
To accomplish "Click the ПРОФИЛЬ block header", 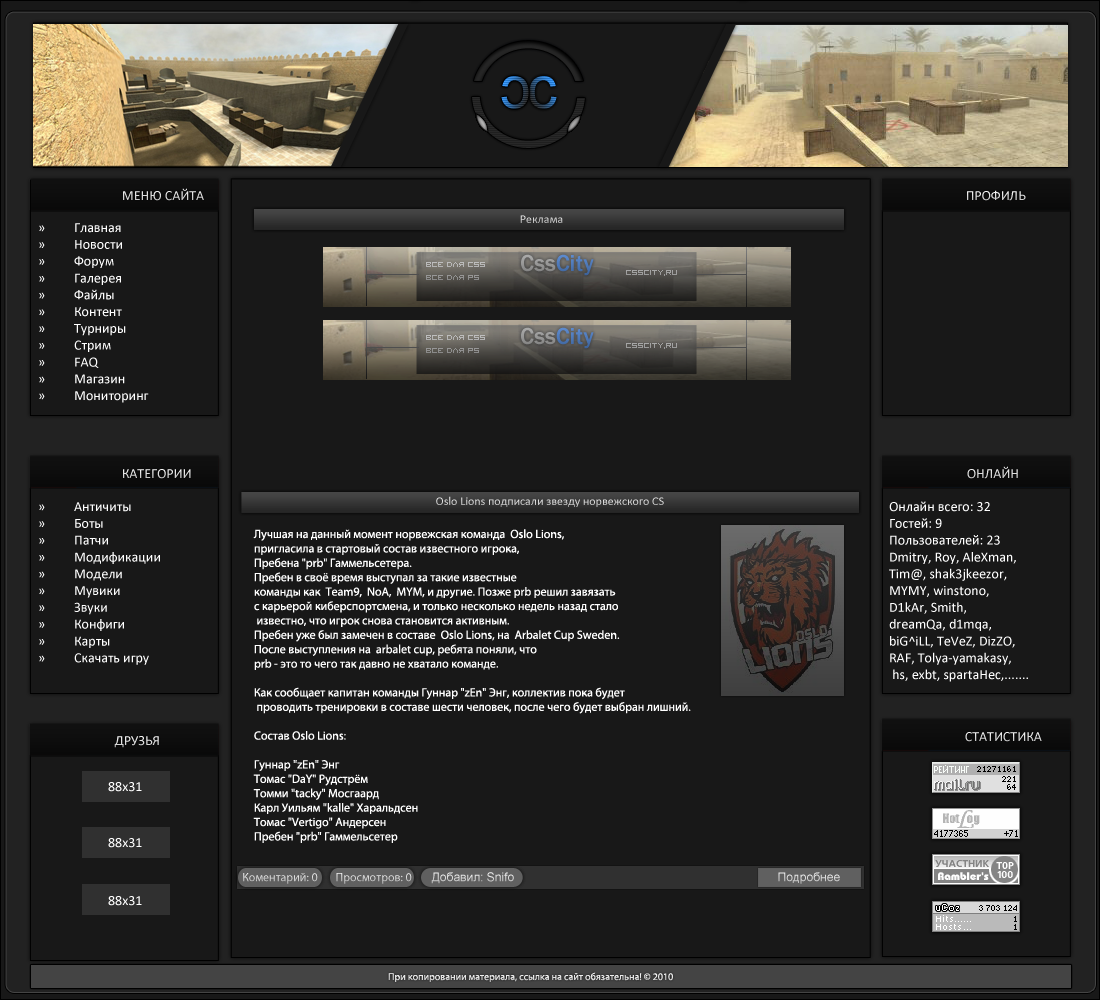I will click(x=976, y=196).
